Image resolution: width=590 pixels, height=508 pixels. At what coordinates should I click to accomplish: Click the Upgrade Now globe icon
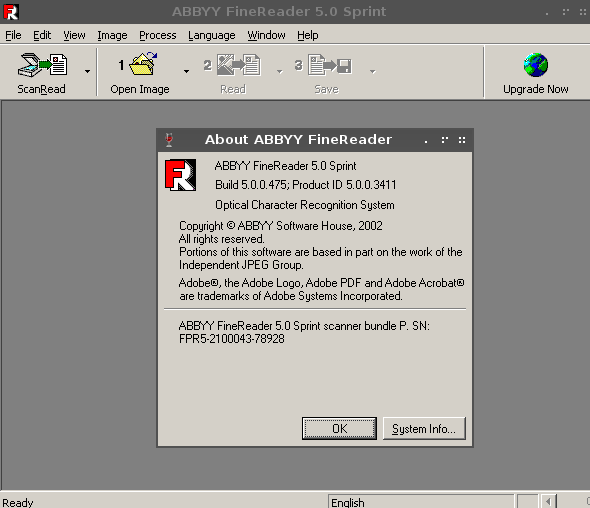[536, 65]
